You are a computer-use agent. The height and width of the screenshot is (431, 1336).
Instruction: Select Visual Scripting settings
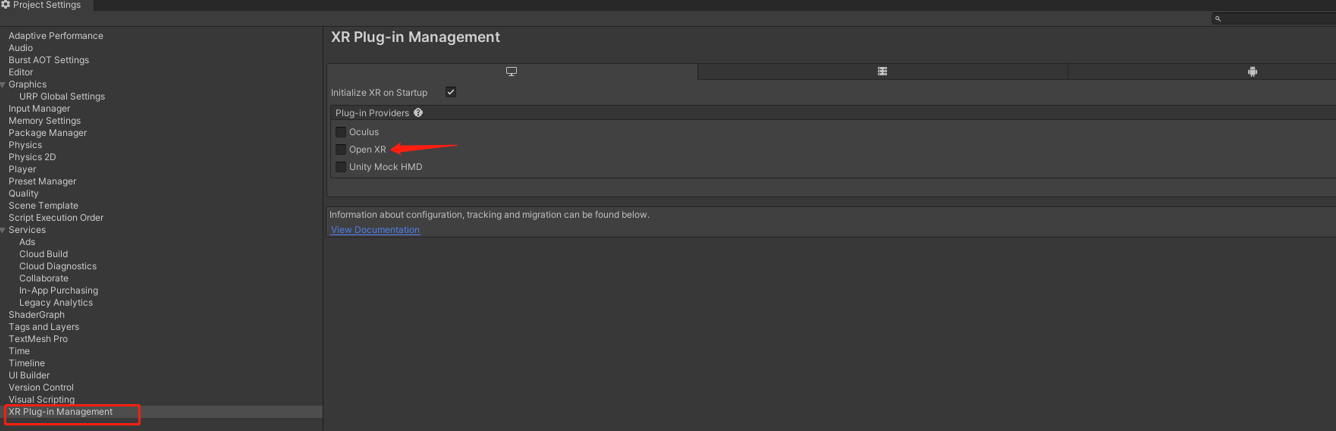[41, 399]
